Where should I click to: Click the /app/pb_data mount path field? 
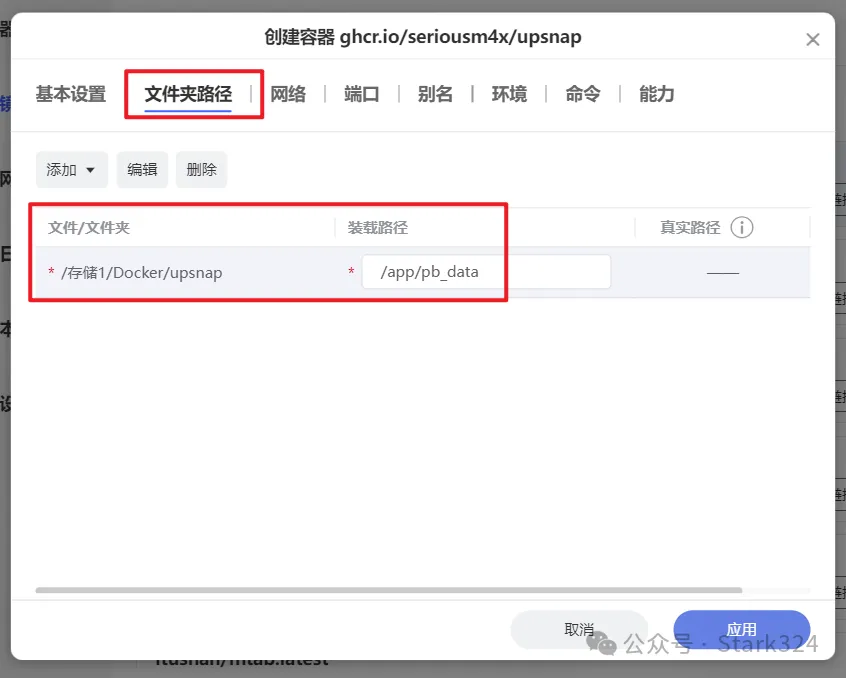click(x=486, y=272)
